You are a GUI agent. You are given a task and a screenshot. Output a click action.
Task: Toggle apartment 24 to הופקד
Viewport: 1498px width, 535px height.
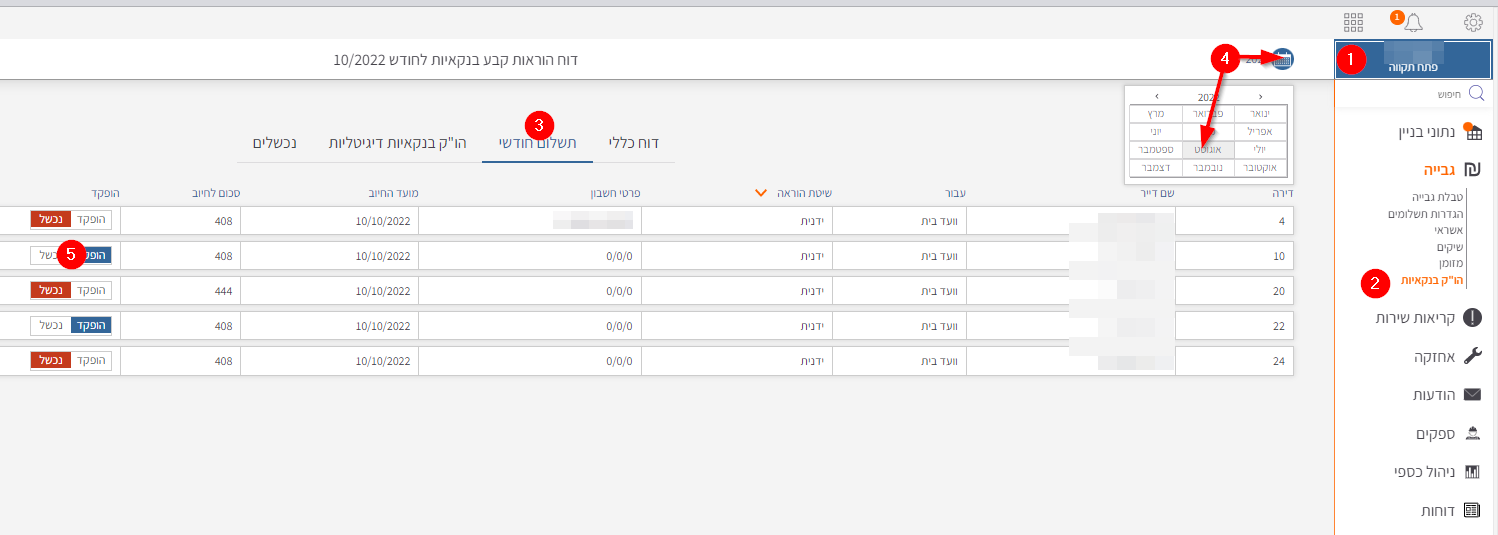coord(91,360)
